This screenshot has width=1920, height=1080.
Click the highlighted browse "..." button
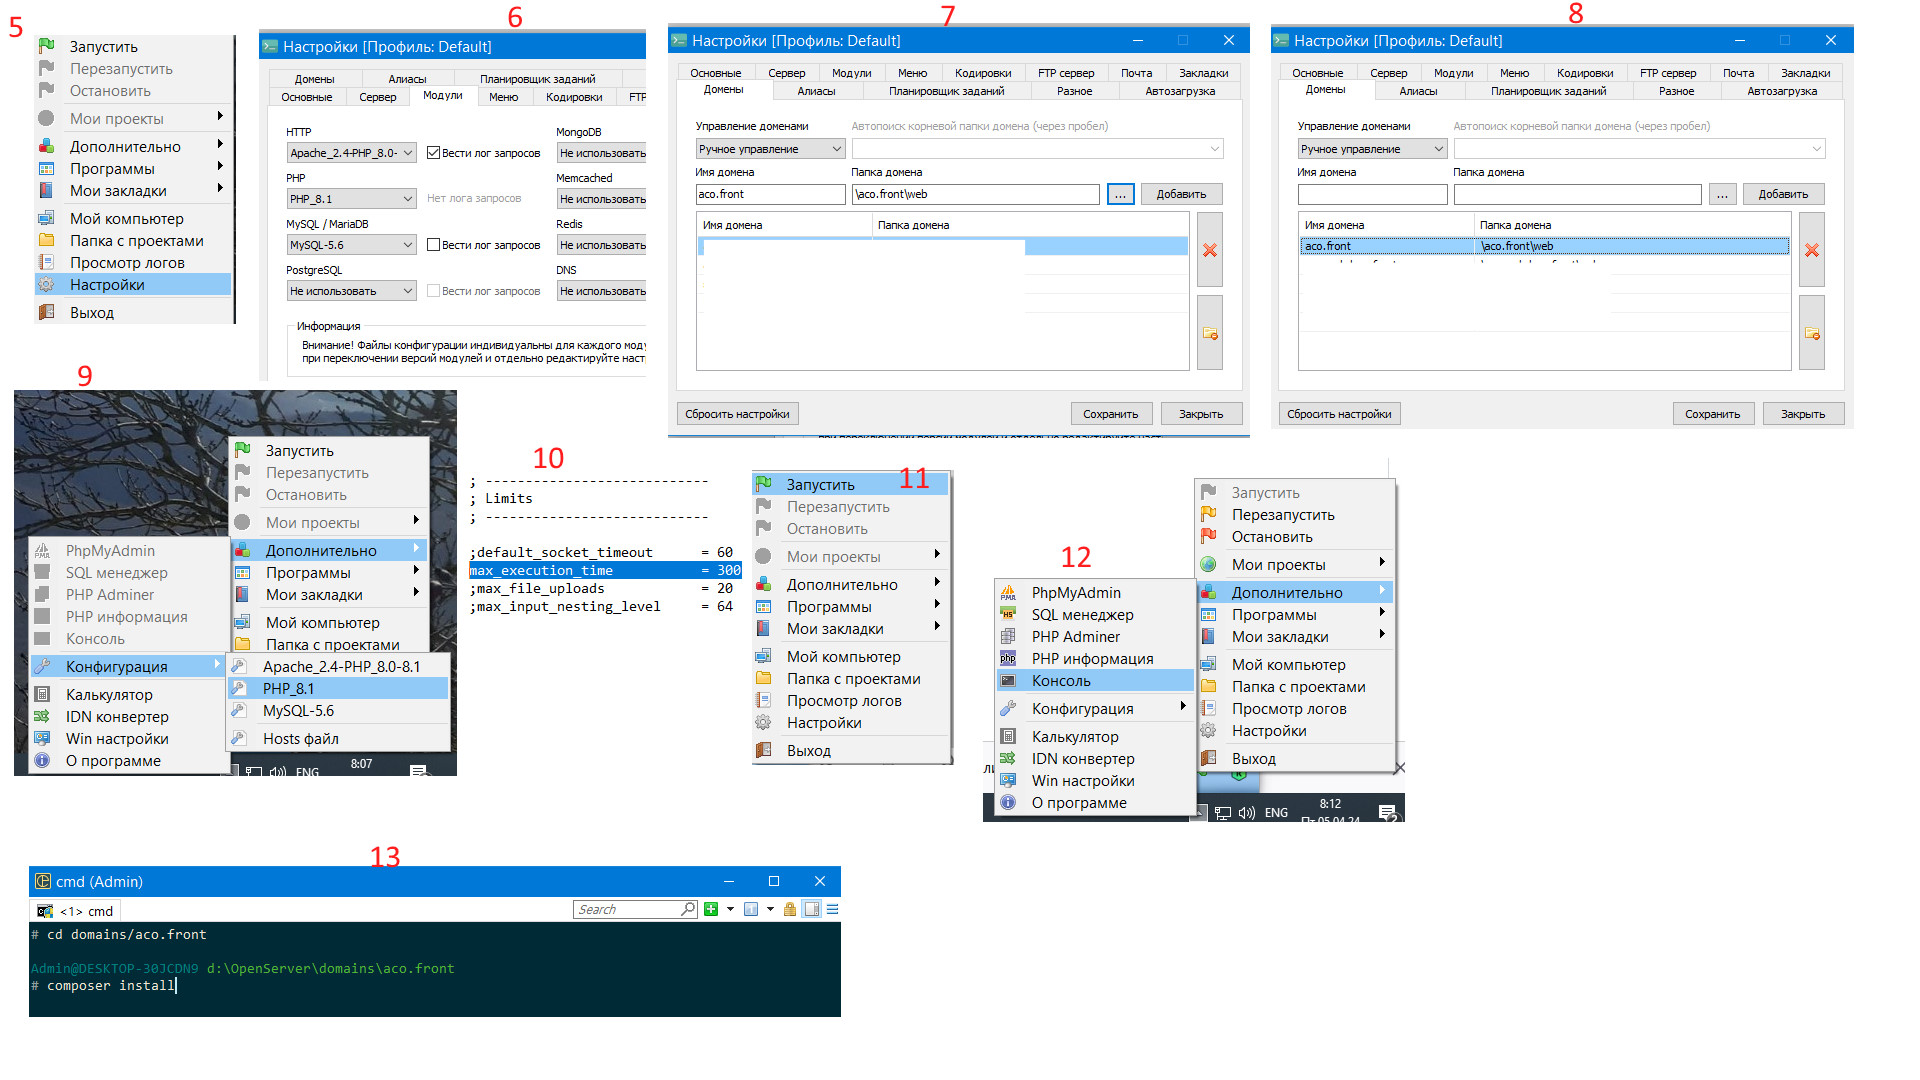pos(1120,194)
